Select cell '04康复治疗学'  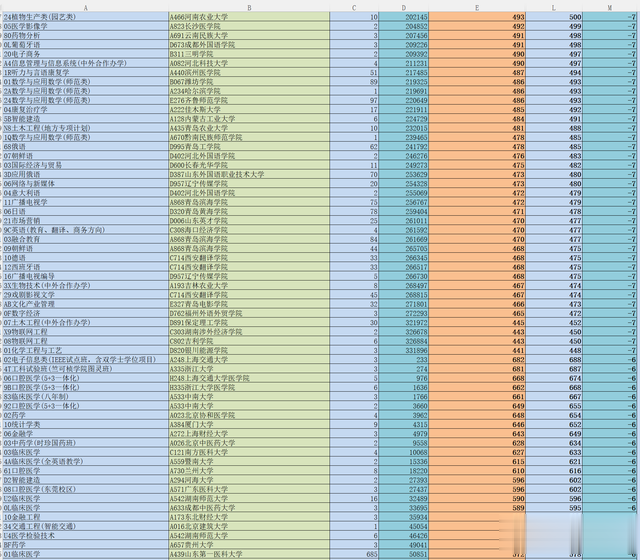[85, 109]
